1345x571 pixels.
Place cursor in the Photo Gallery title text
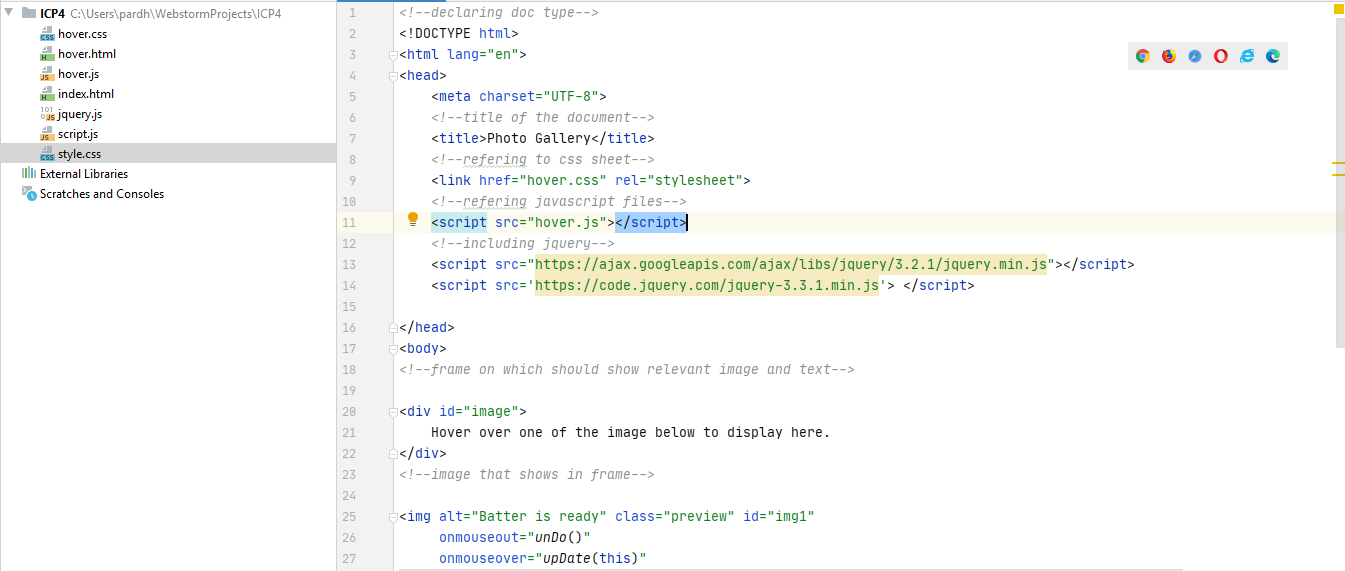pyautogui.click(x=539, y=138)
